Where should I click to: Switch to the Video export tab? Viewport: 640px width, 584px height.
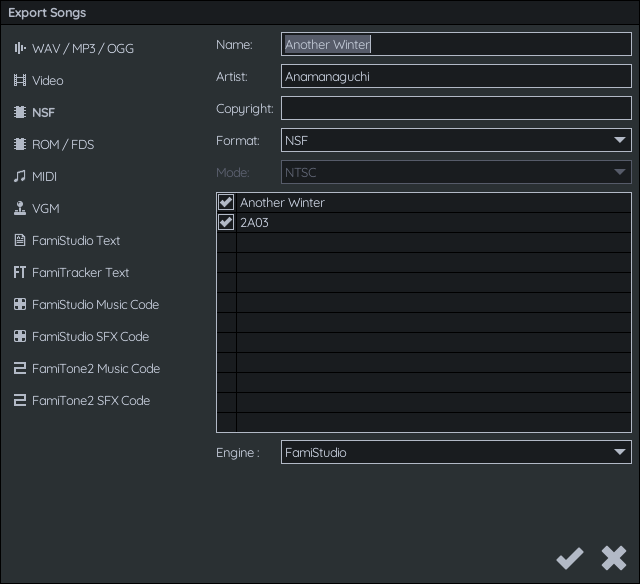tap(39, 80)
